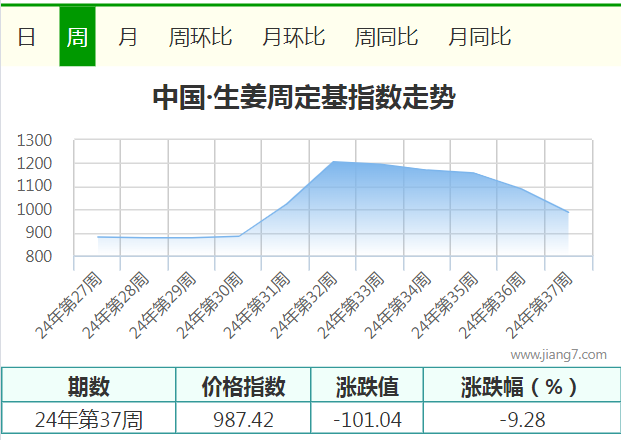The width and height of the screenshot is (621, 440).
Task: Click the www.jiang7.com chart credit
Action: tap(558, 354)
